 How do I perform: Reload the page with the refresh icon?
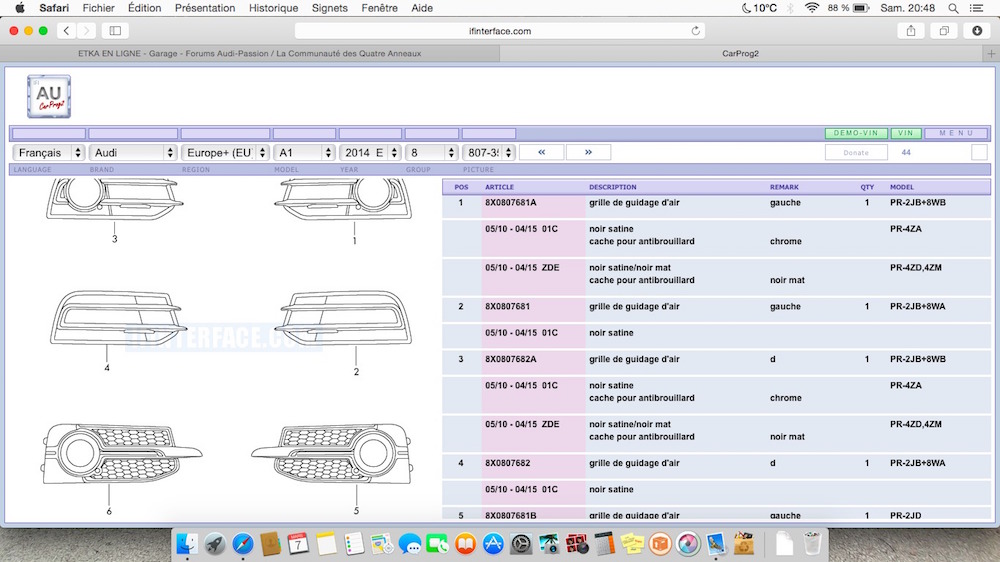696,31
